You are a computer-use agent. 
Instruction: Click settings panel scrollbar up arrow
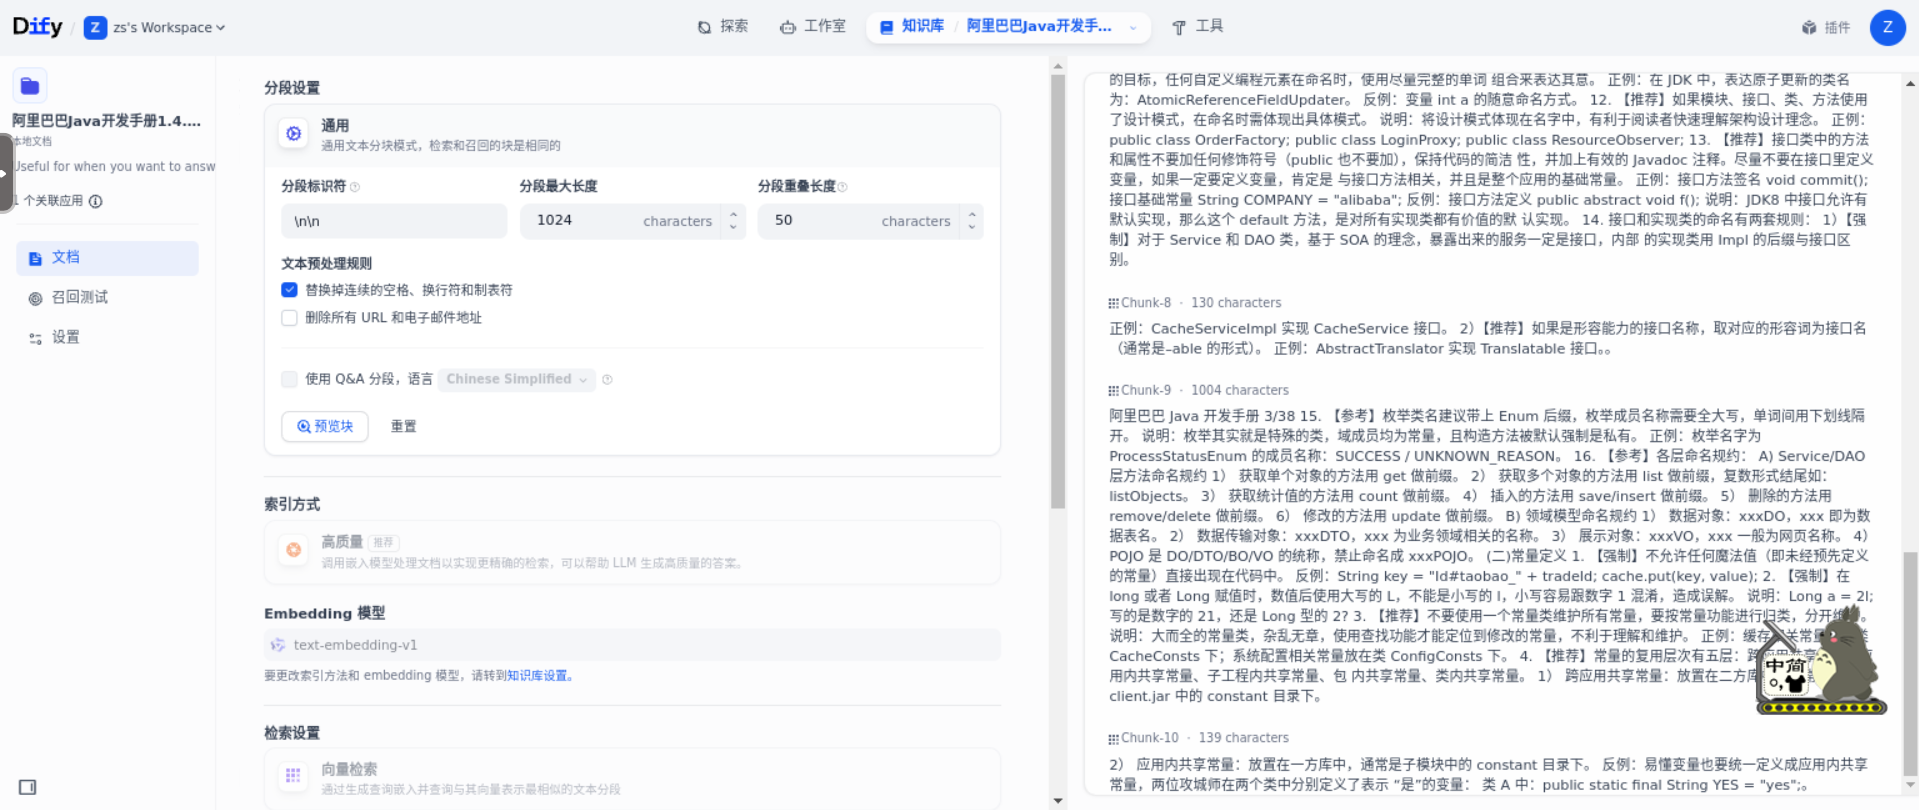pyautogui.click(x=1058, y=67)
